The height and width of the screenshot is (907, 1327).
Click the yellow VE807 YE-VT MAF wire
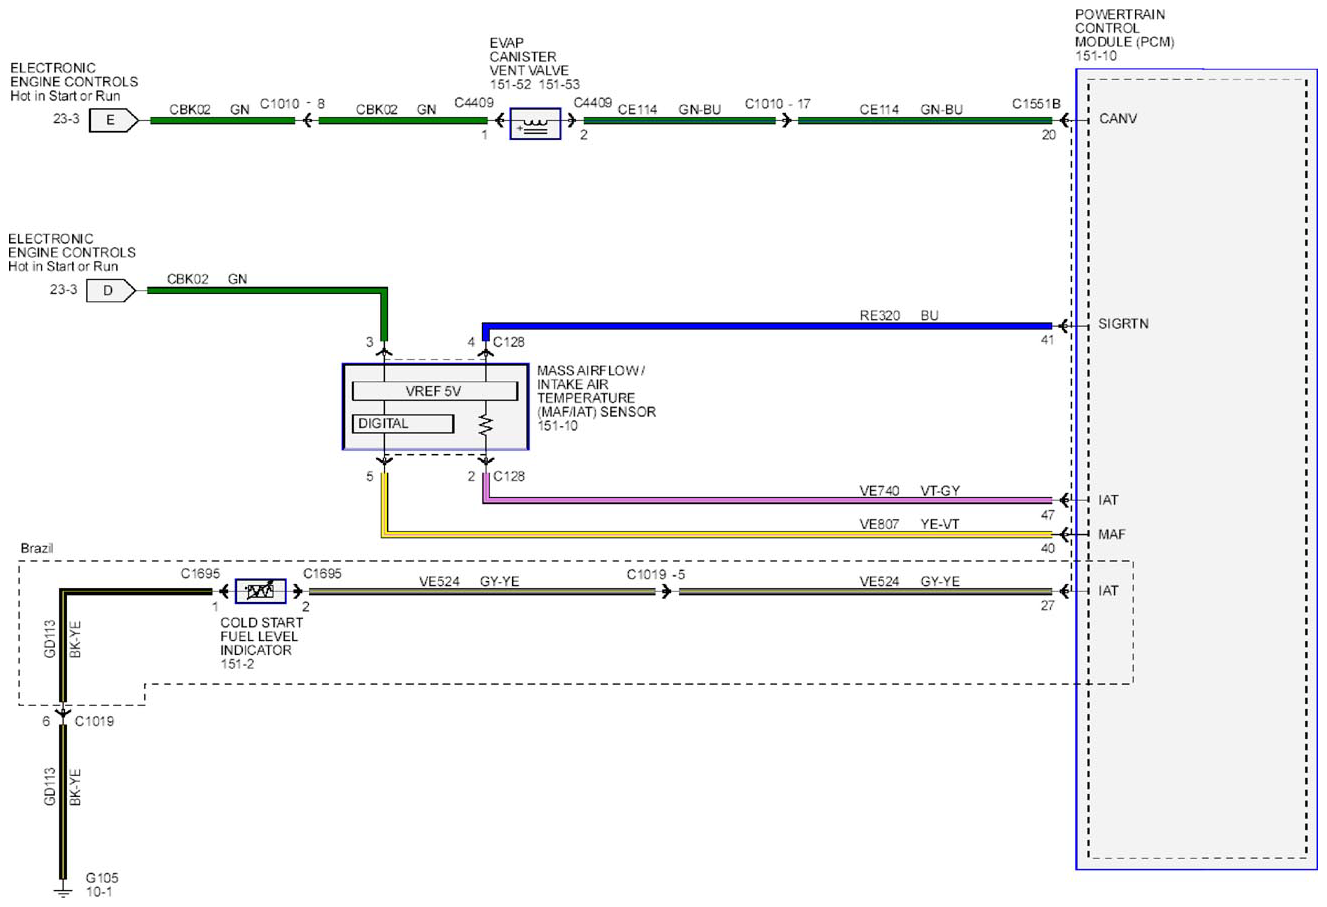(716, 533)
